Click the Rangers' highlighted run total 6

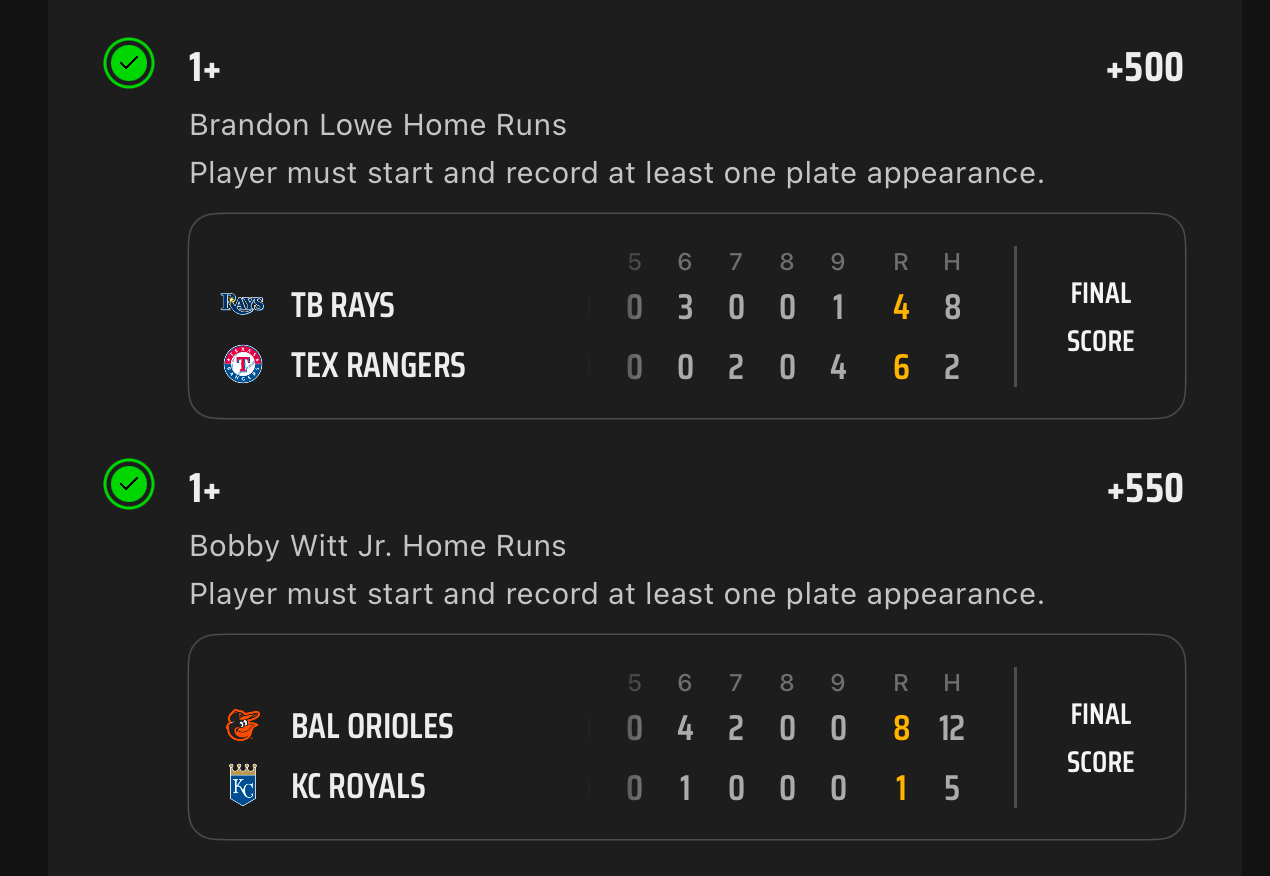[x=901, y=368]
